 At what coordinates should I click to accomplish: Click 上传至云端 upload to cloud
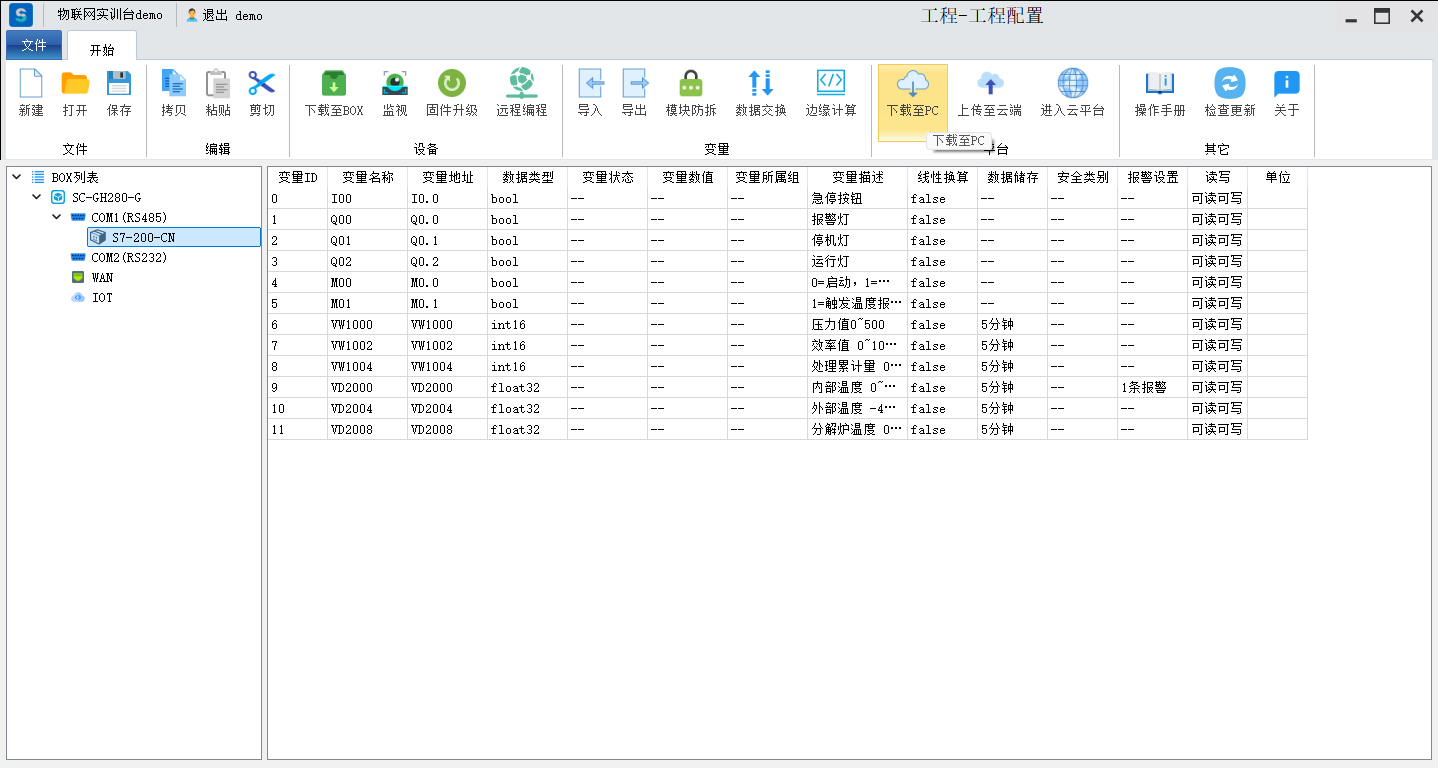[989, 94]
